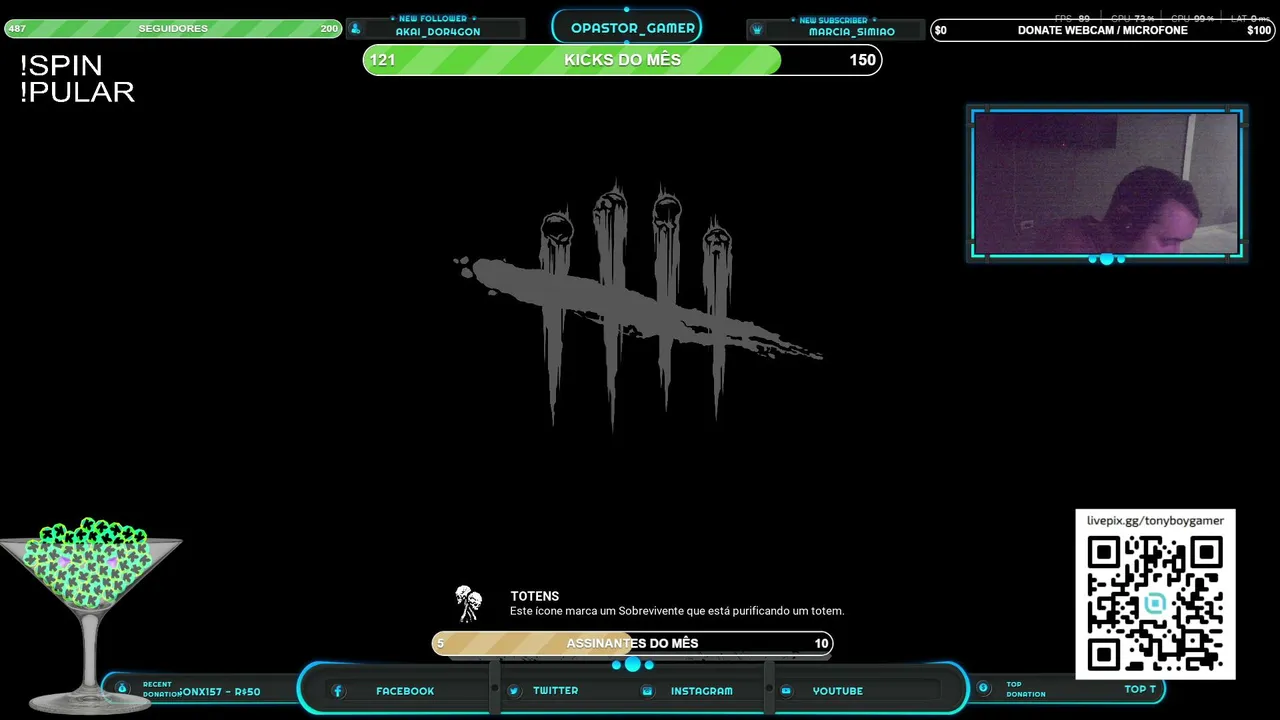Click the FPS 89 performance readout
This screenshot has height=720, width=1280.
1072,18
